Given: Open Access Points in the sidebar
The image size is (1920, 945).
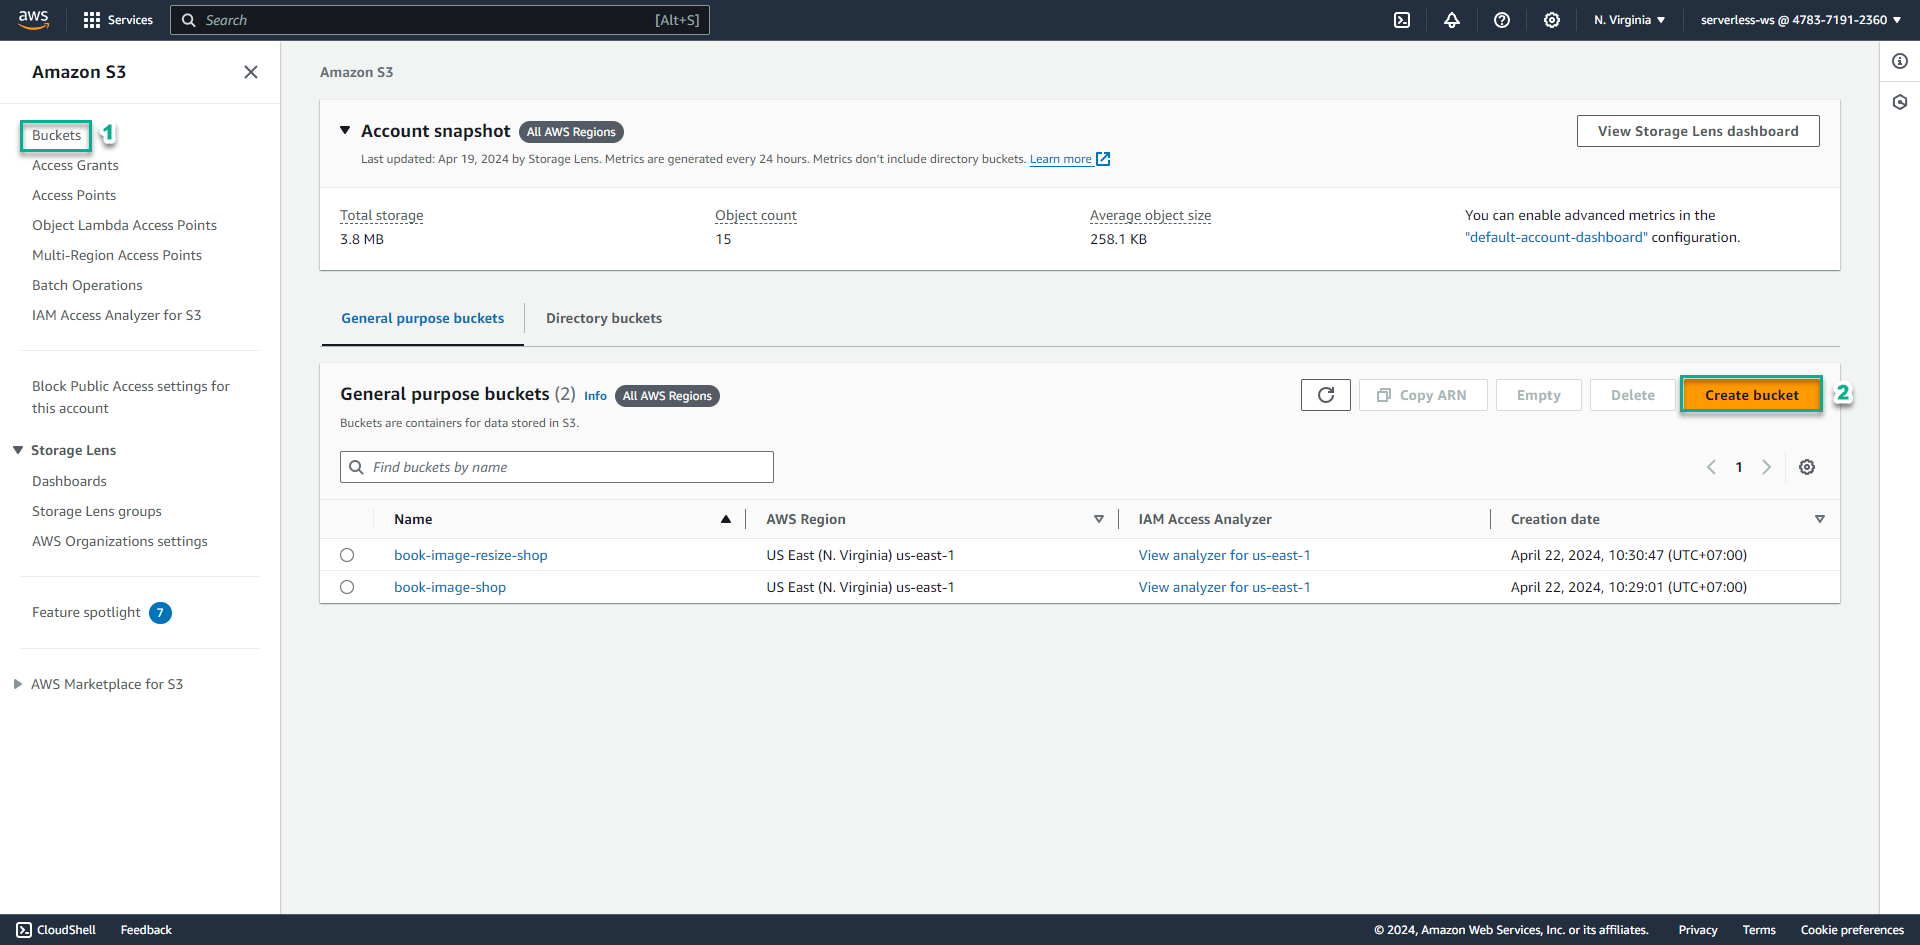Looking at the screenshot, I should coord(74,195).
